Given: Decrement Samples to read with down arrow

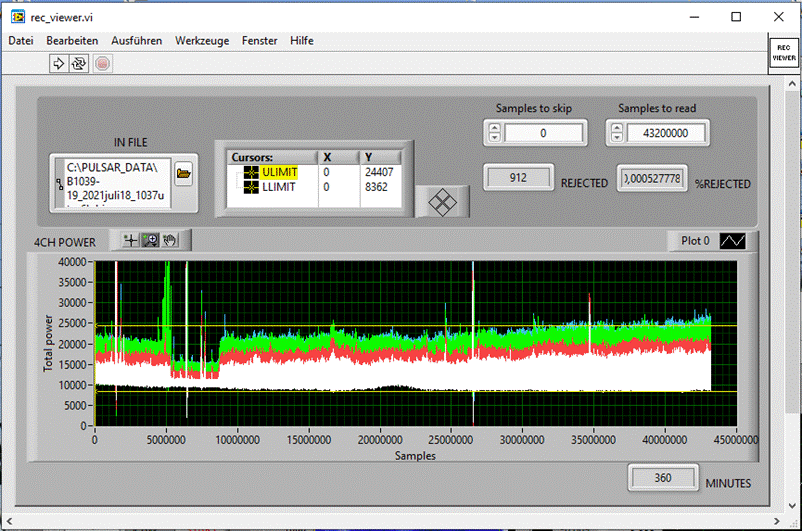Looking at the screenshot, I should pyautogui.click(x=617, y=138).
